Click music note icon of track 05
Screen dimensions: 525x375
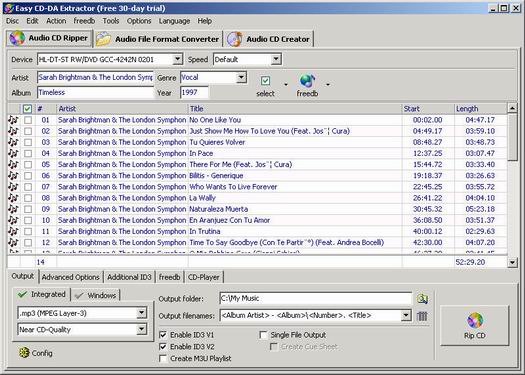13,164
